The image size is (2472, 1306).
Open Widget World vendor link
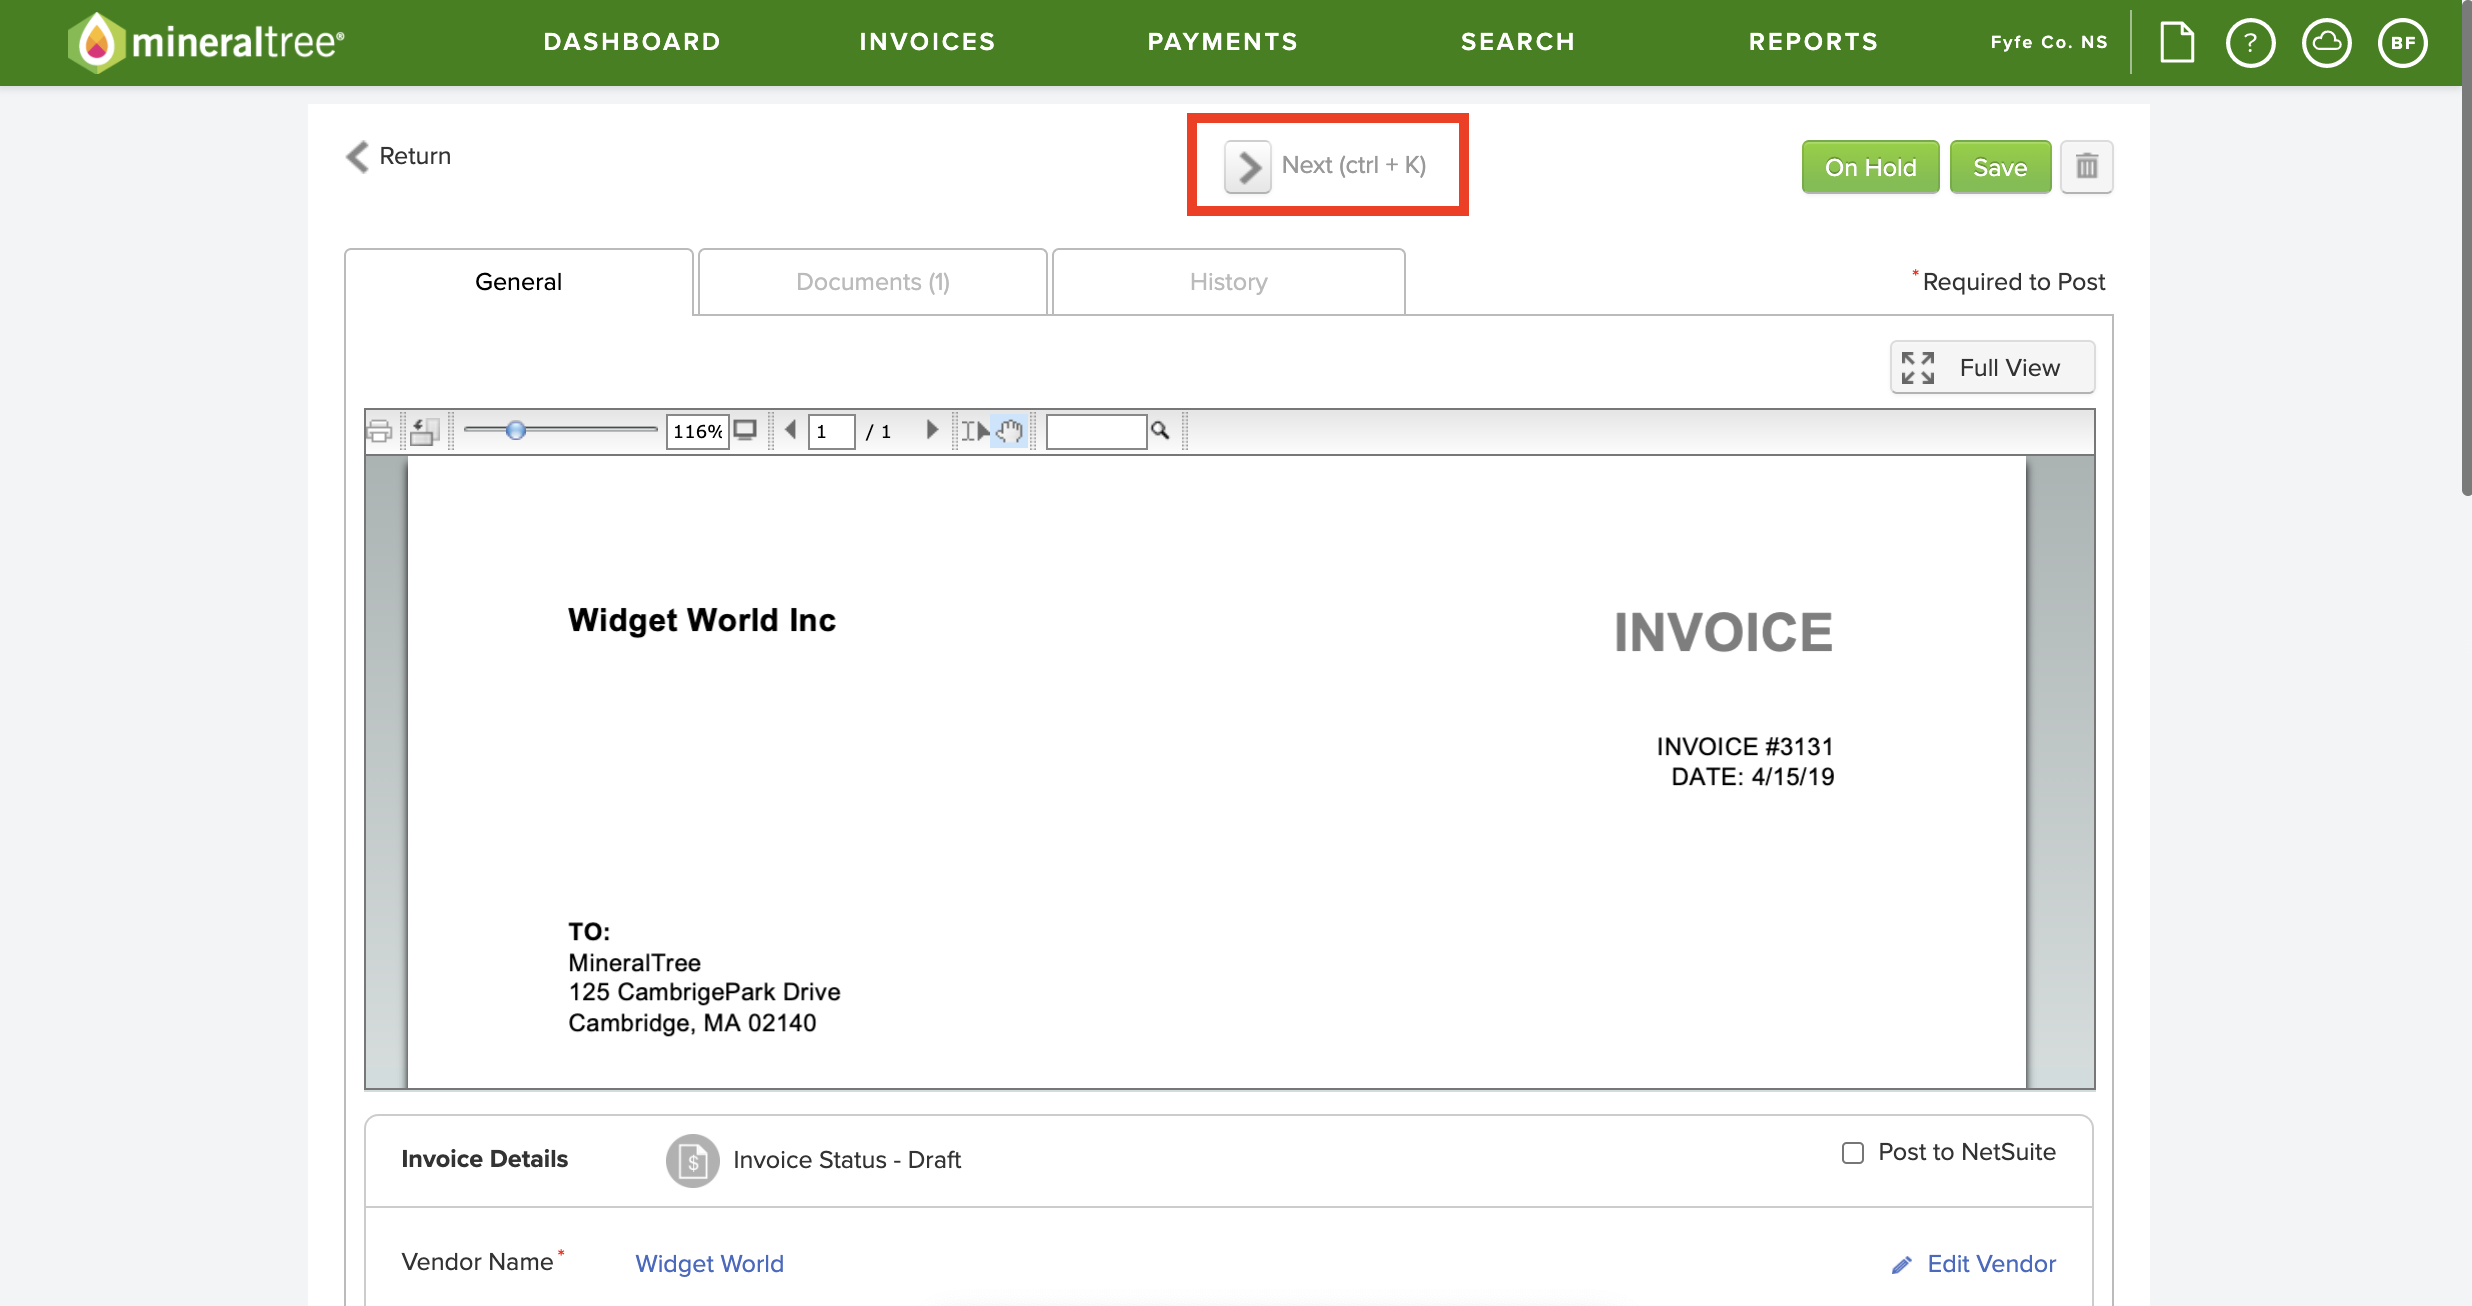click(710, 1264)
